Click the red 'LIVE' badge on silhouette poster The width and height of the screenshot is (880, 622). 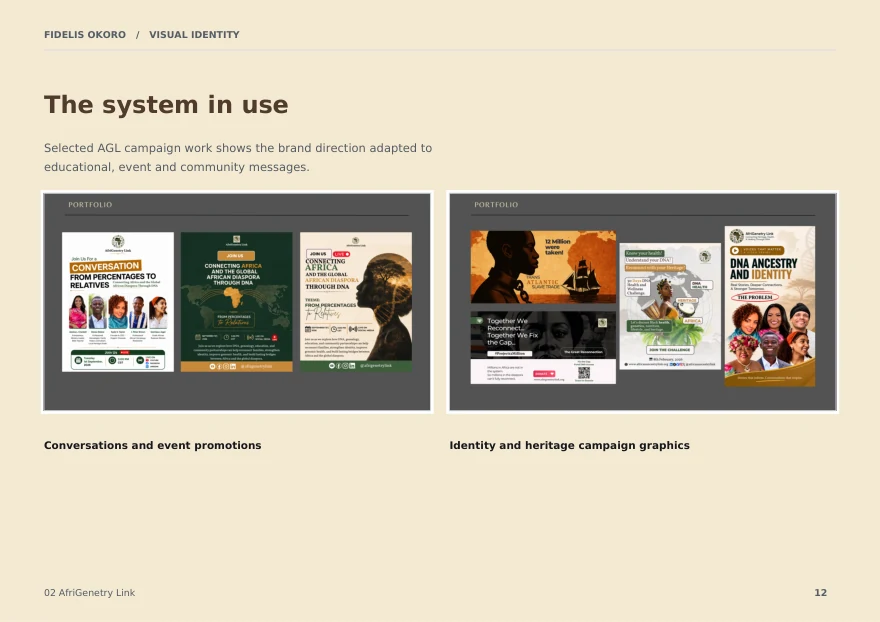pyautogui.click(x=341, y=254)
